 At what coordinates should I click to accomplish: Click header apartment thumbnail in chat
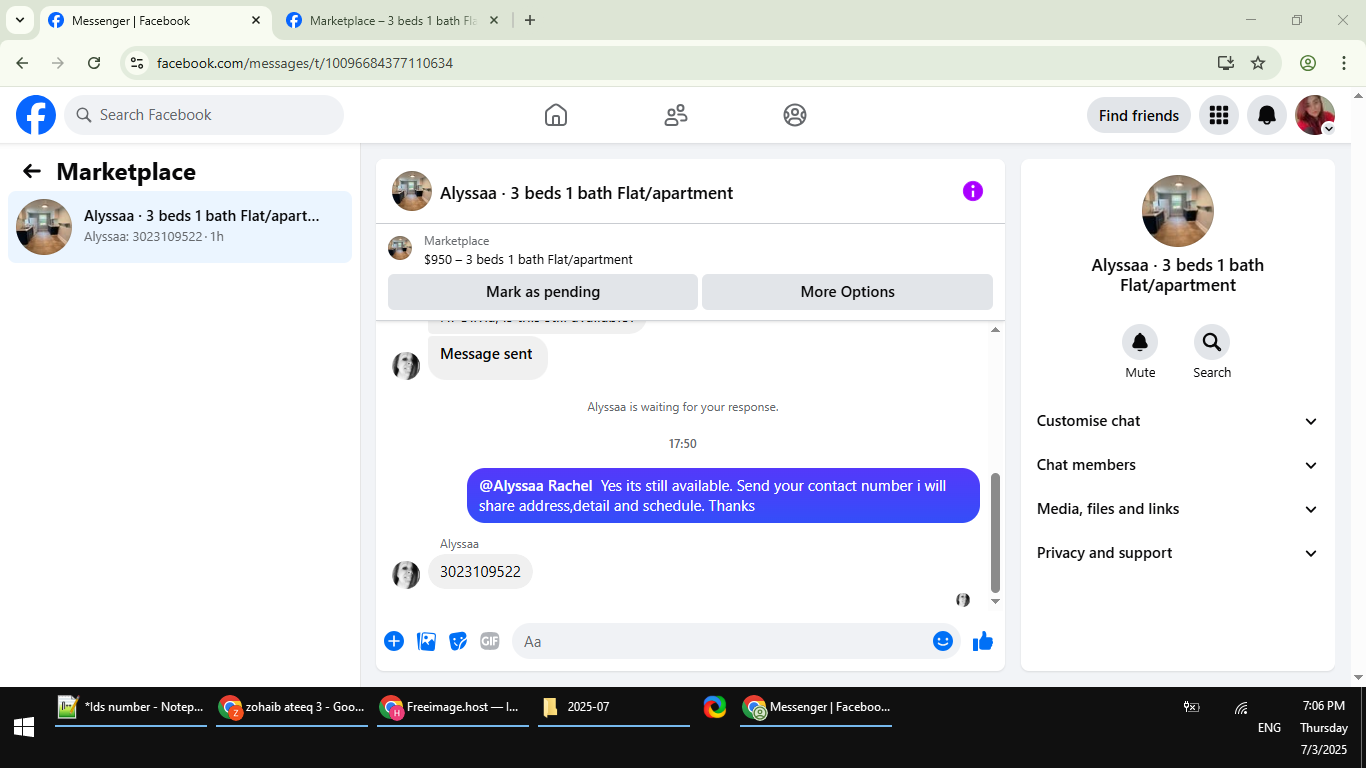pyautogui.click(x=412, y=191)
